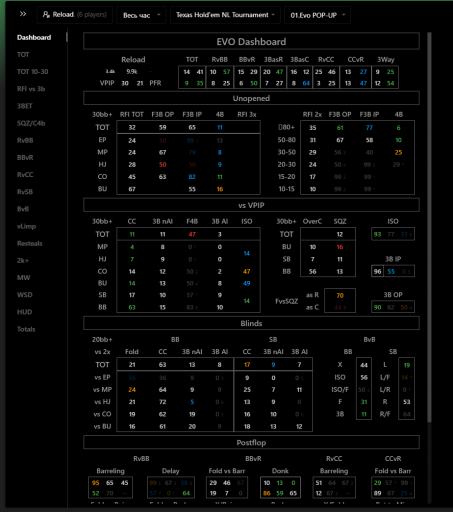Click the 3Way column header

[x=386, y=60]
